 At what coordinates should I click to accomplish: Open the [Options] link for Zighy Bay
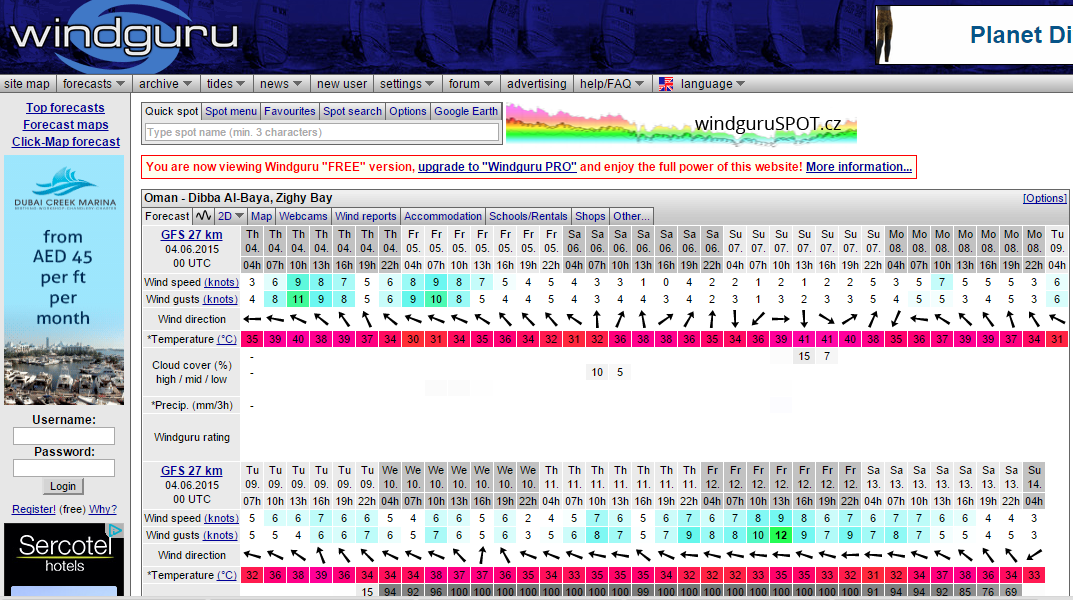click(x=1044, y=198)
